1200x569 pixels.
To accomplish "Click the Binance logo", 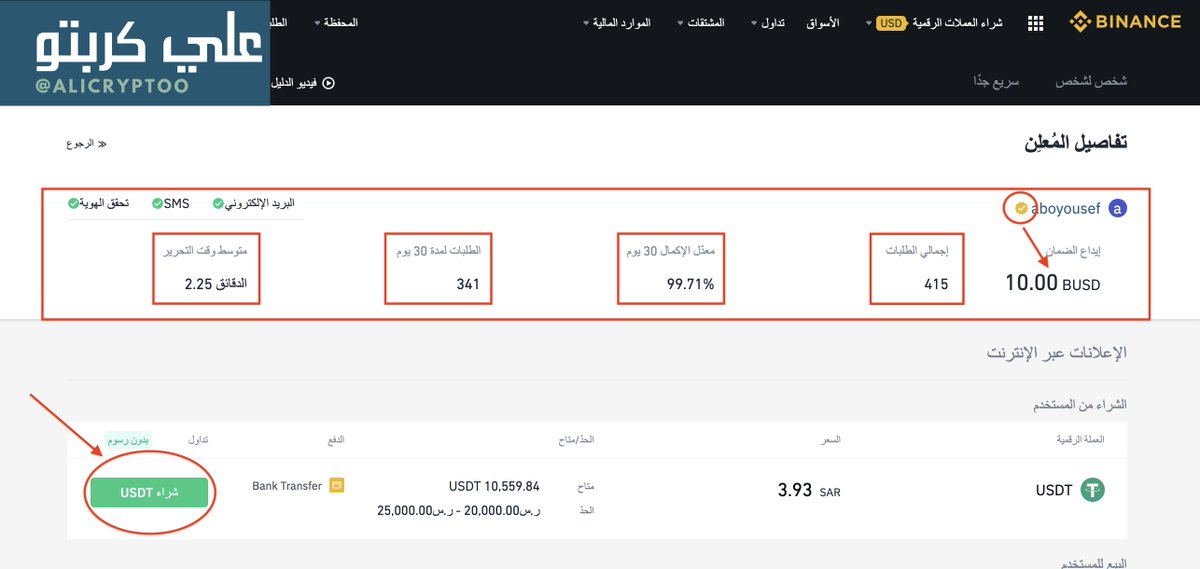I will click(x=1125, y=22).
